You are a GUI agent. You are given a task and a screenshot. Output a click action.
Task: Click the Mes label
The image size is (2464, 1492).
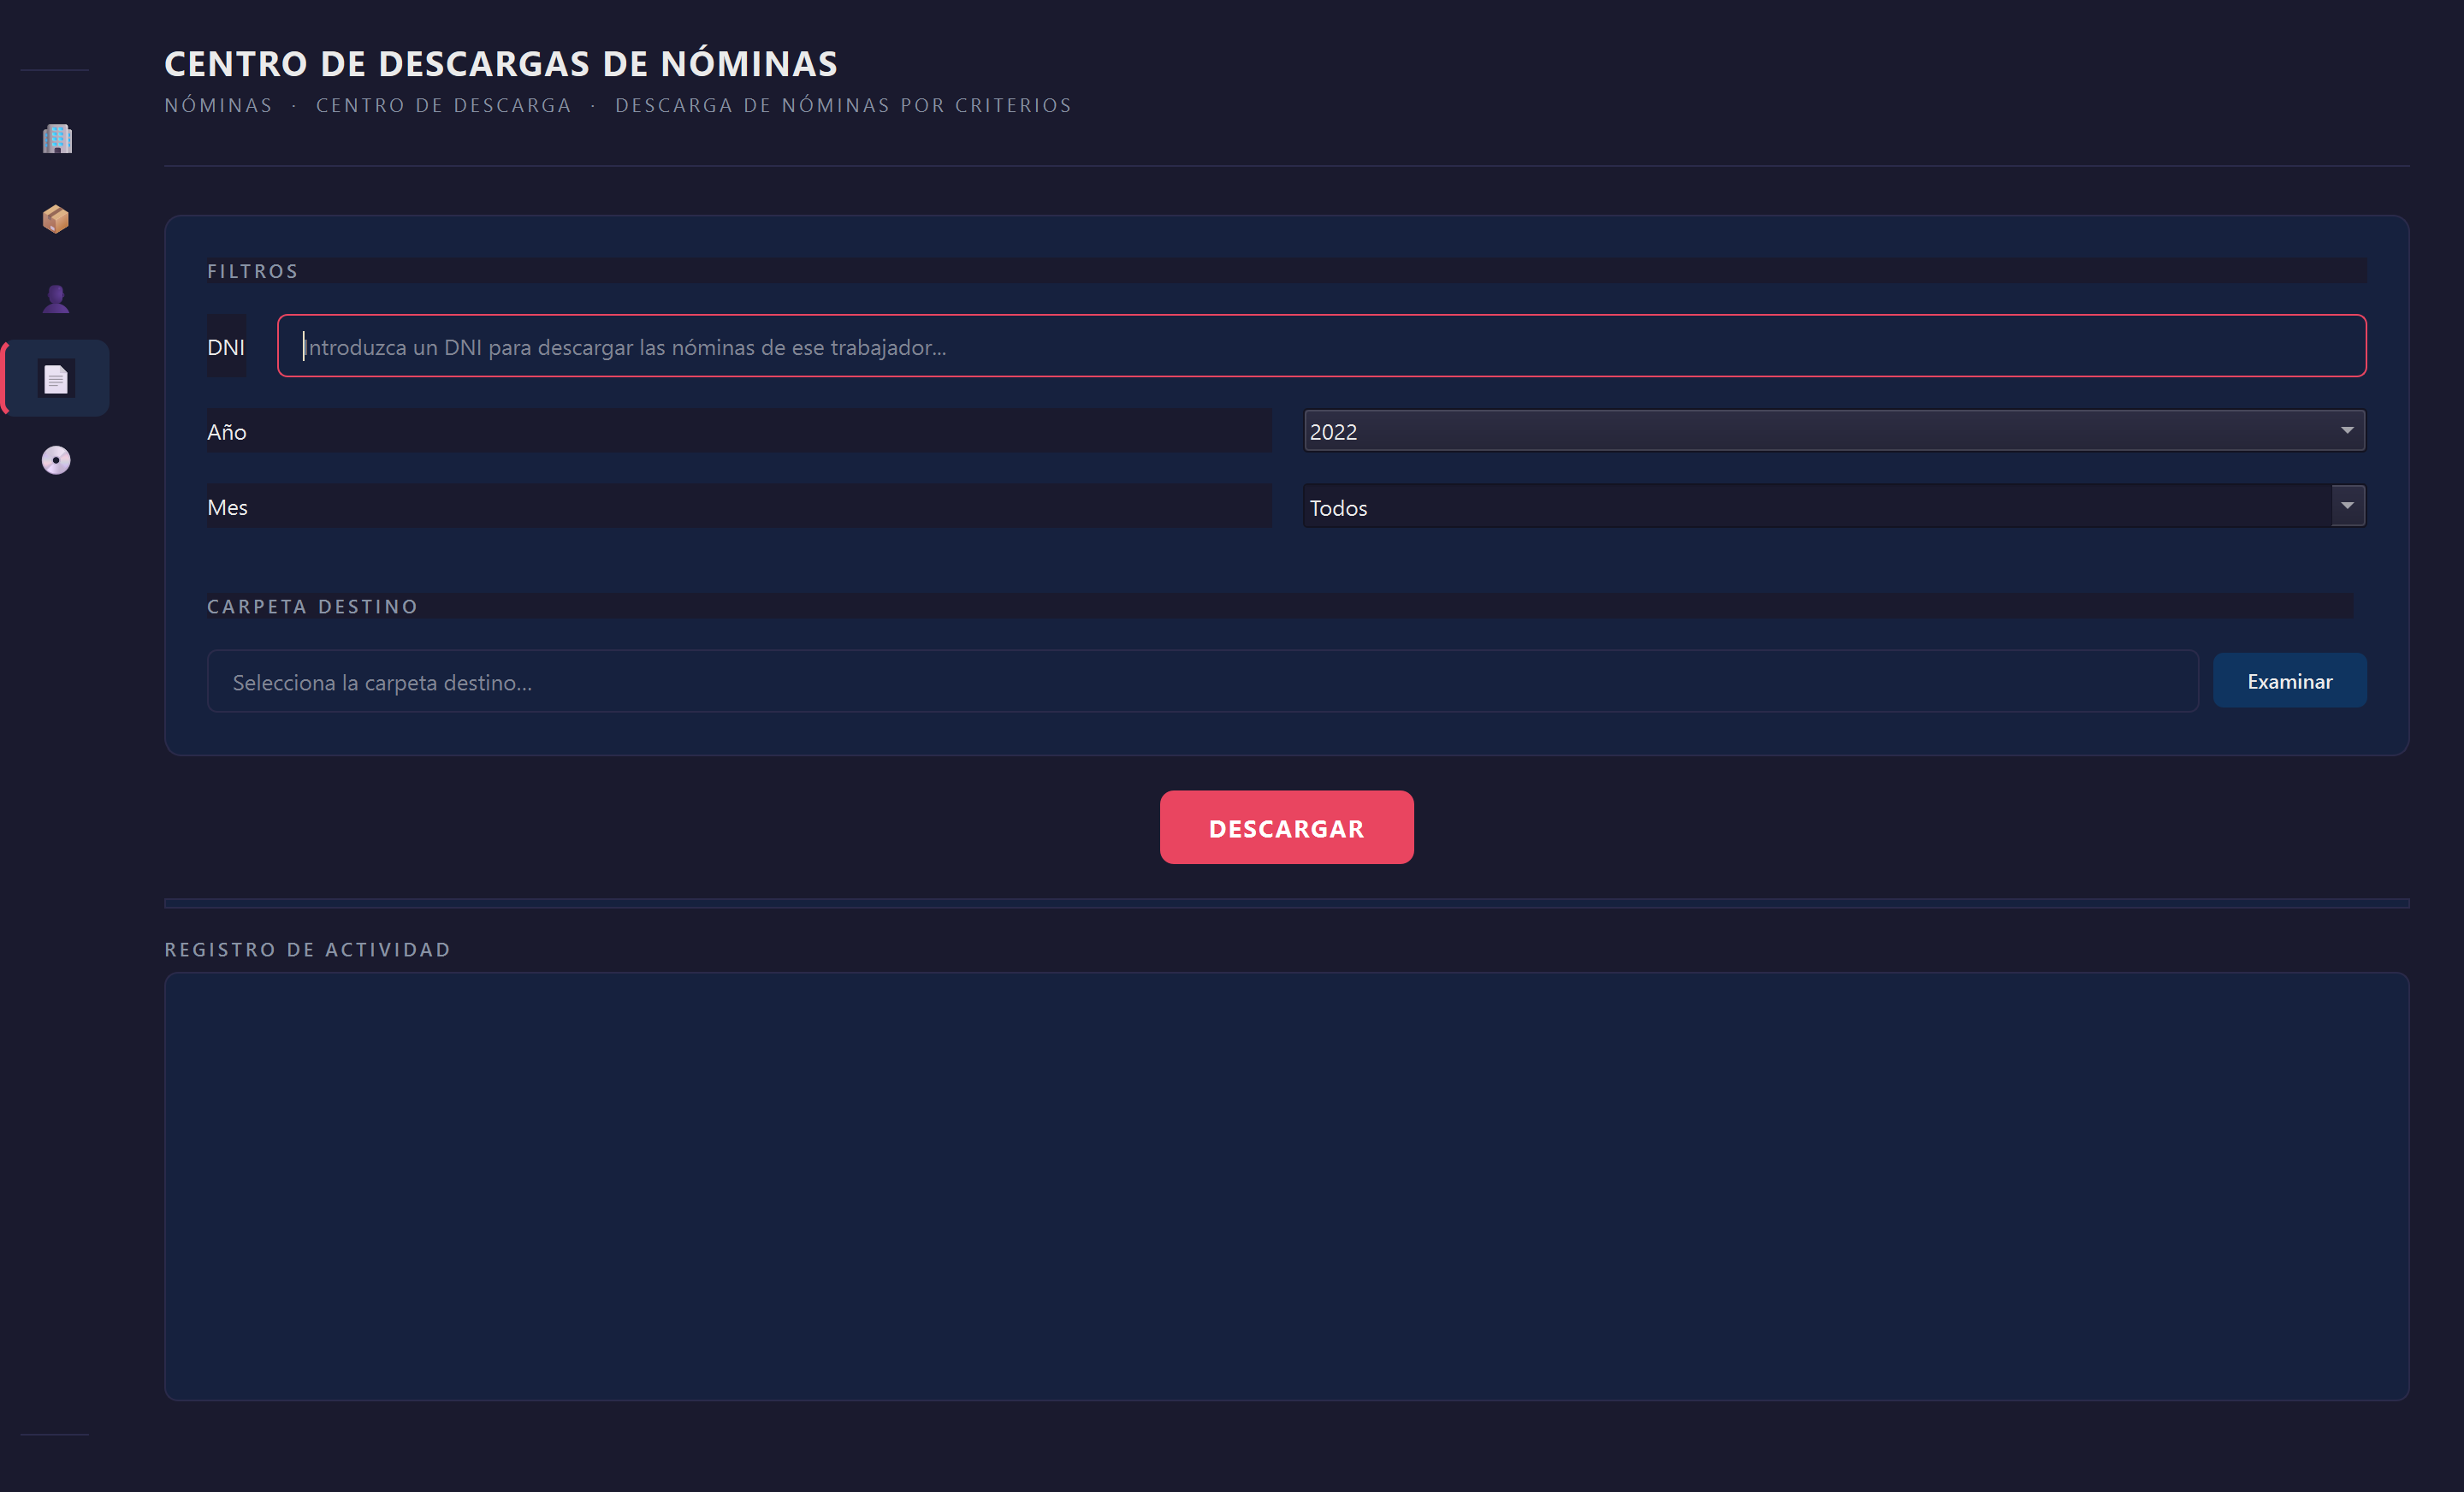pos(227,507)
